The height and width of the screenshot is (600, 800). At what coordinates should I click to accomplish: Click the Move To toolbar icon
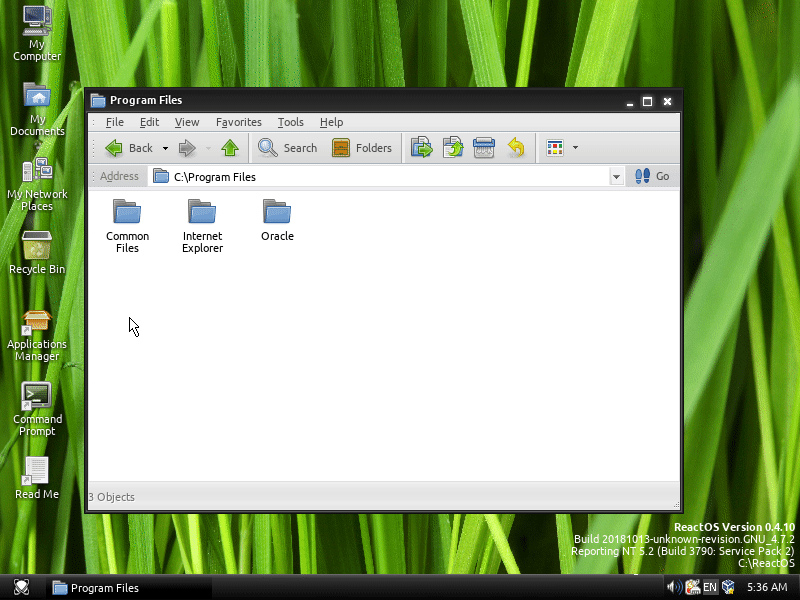coord(421,148)
